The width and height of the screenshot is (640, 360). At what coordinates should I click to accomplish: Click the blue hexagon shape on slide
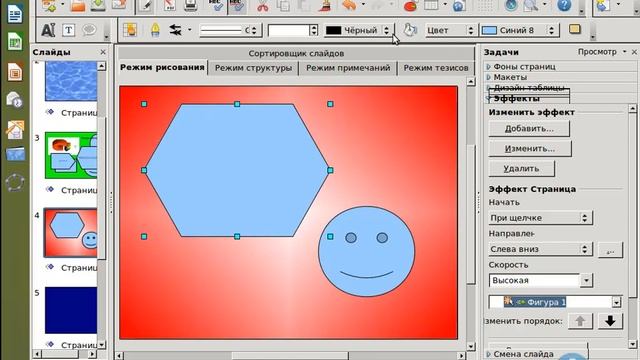click(237, 170)
